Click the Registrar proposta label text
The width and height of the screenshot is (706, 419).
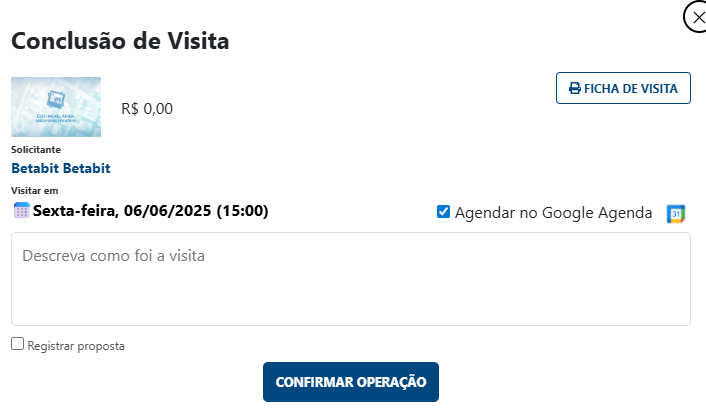coord(77,346)
